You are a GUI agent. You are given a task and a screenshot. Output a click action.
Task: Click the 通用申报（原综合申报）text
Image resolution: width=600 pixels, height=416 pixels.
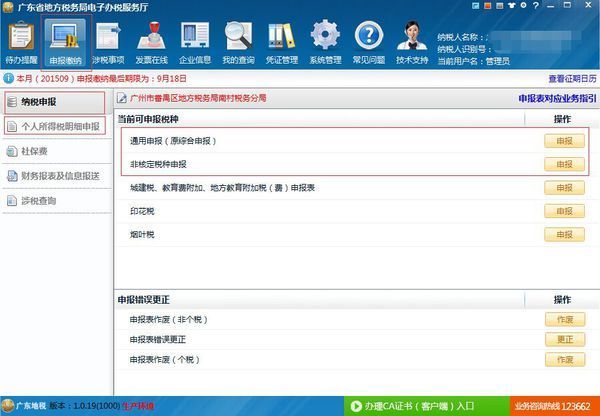point(173,141)
